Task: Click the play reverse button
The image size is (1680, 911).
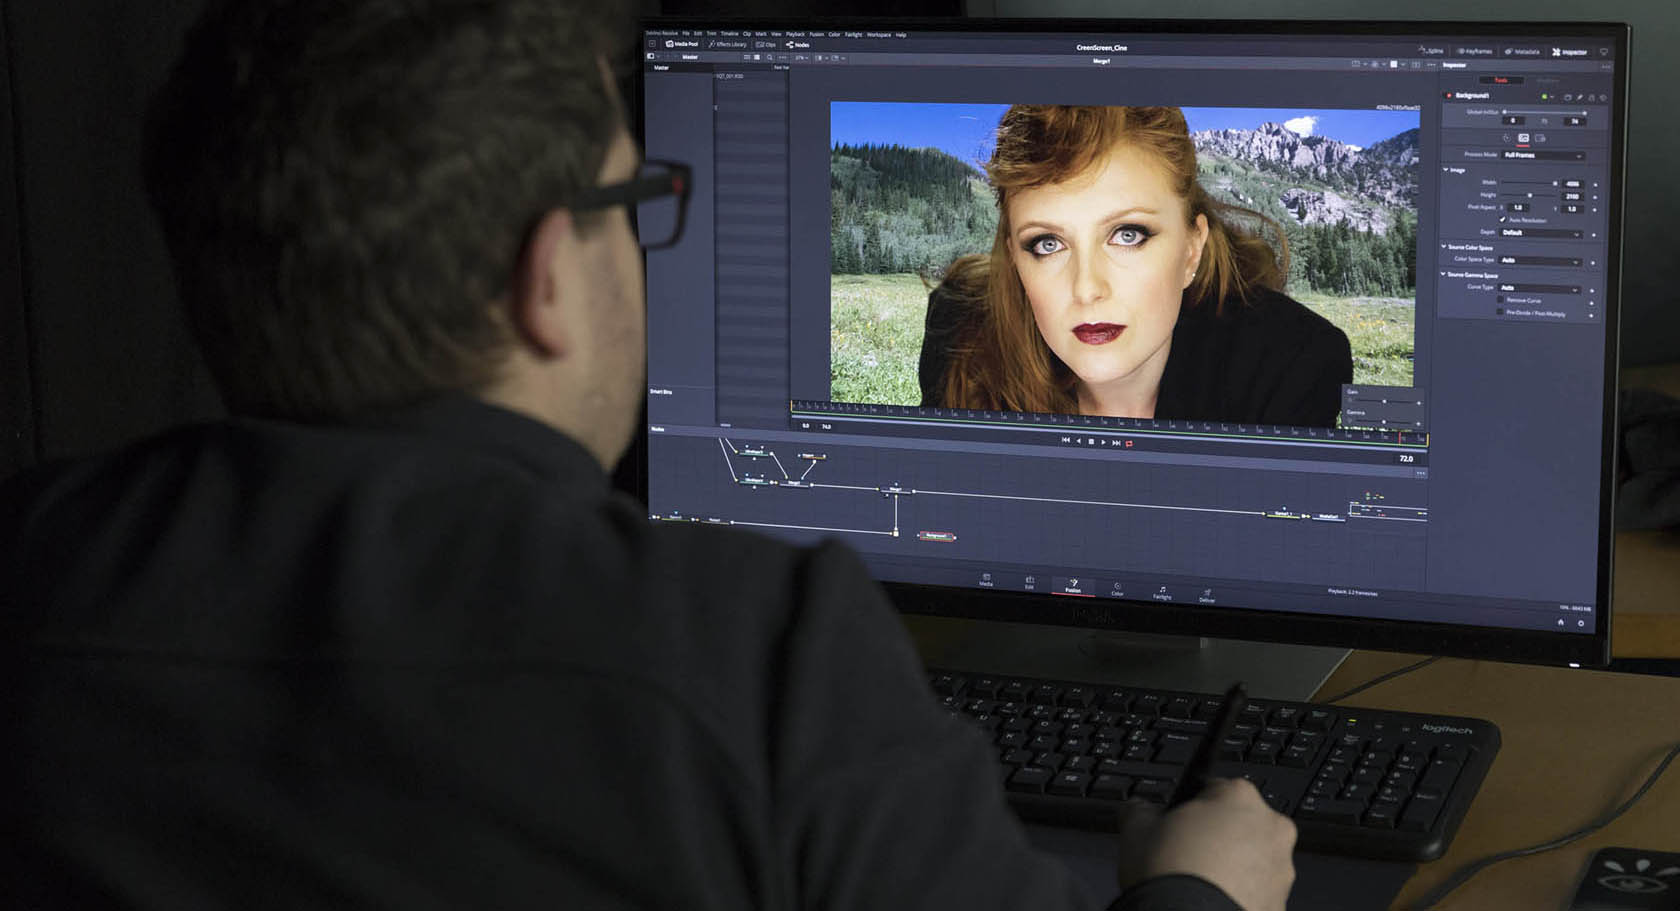Action: click(1078, 441)
